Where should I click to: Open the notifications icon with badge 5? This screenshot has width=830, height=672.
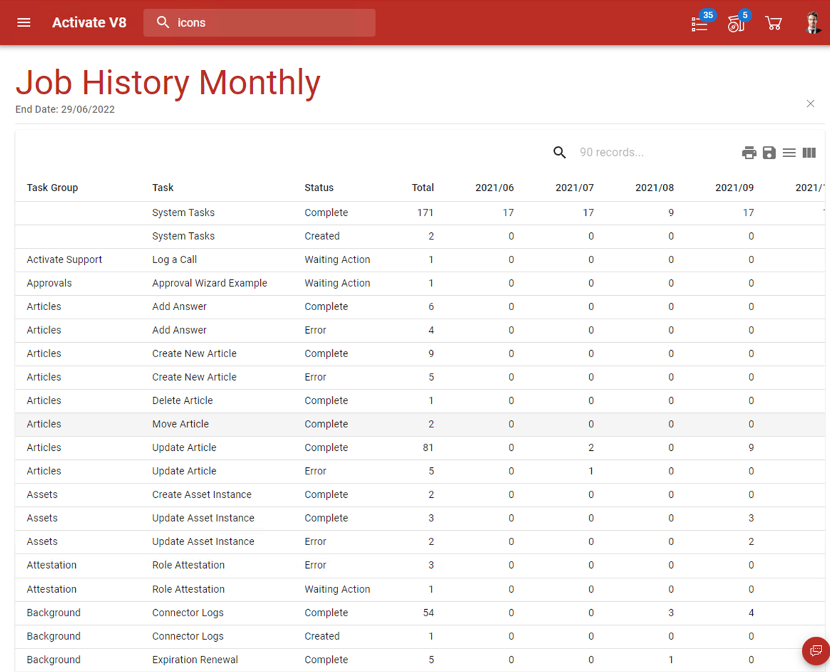(x=736, y=23)
